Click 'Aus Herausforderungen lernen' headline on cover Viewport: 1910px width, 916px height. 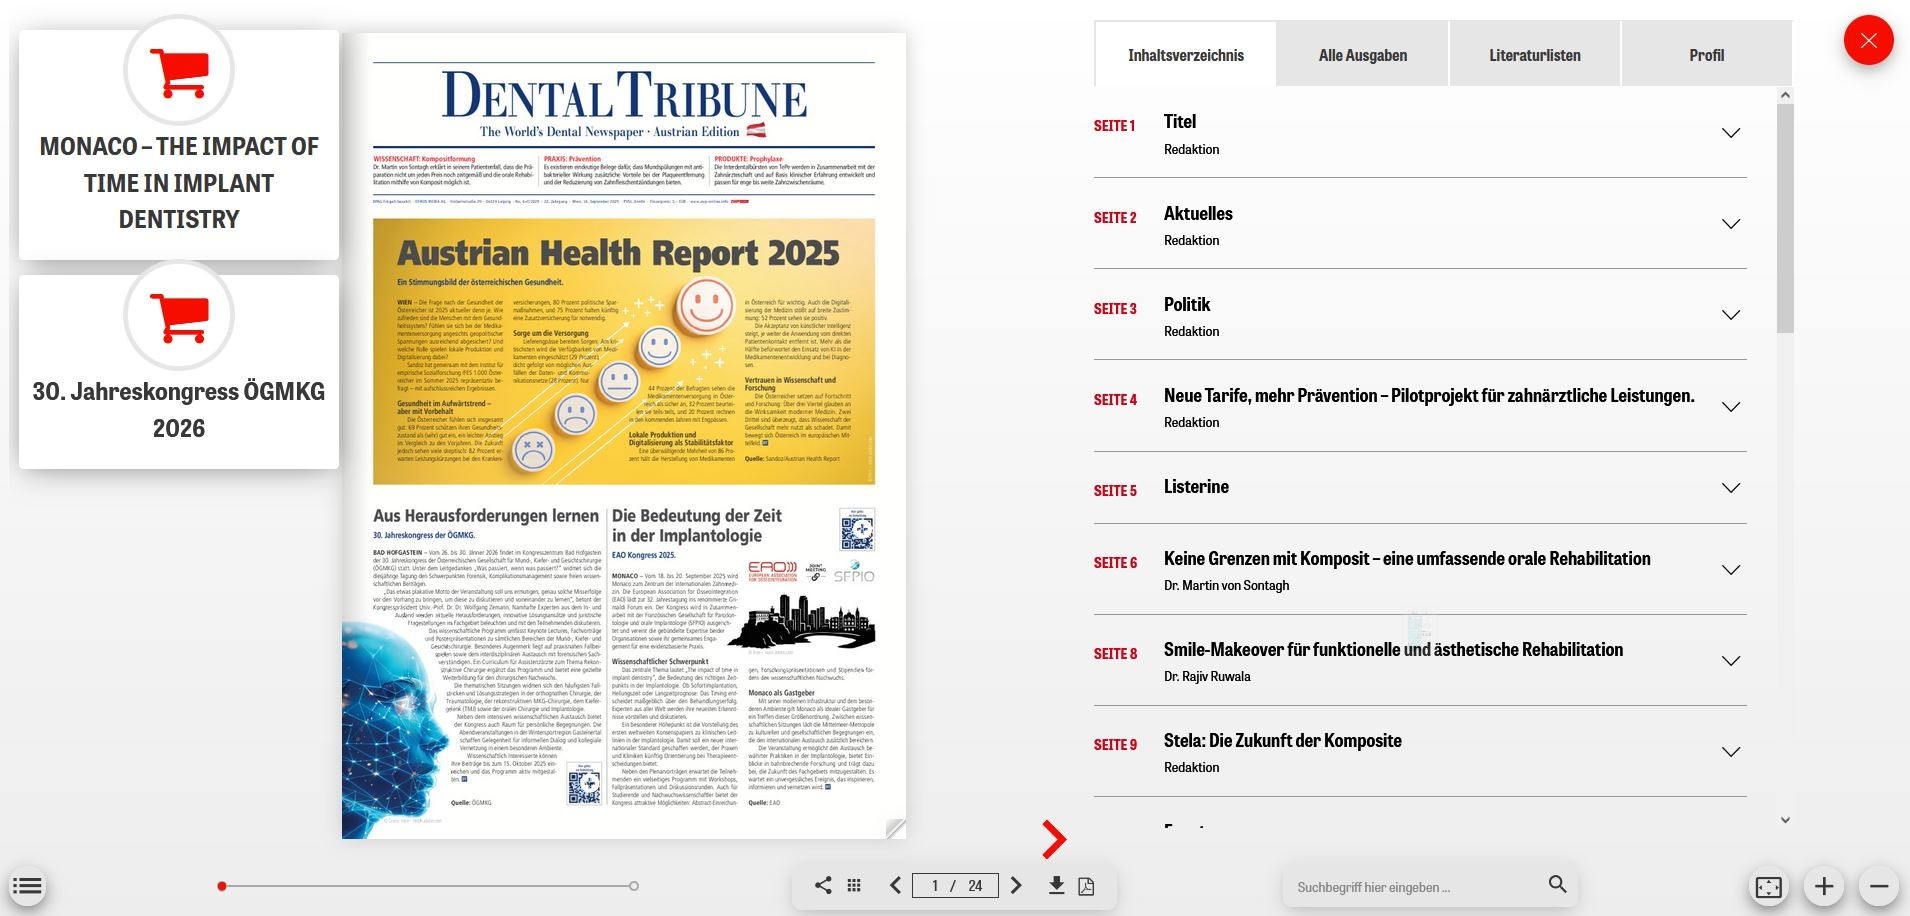pos(486,516)
